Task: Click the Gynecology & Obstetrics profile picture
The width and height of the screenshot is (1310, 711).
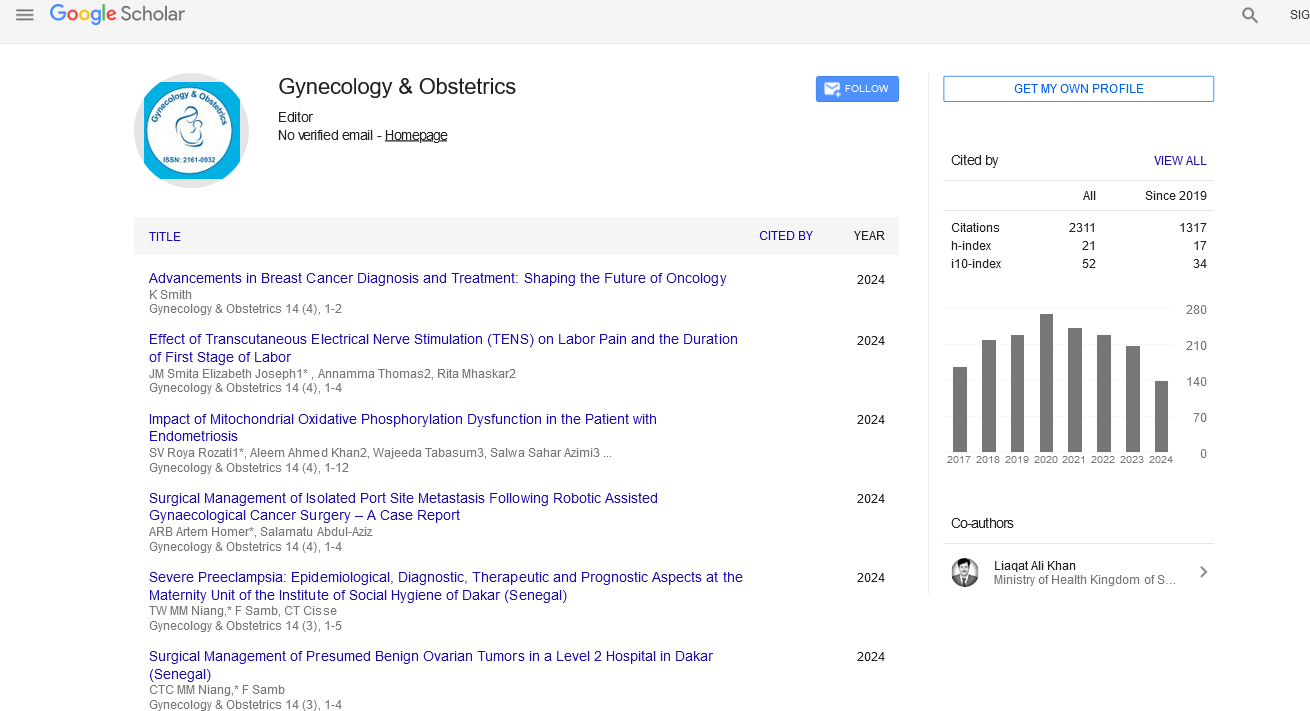Action: [191, 130]
